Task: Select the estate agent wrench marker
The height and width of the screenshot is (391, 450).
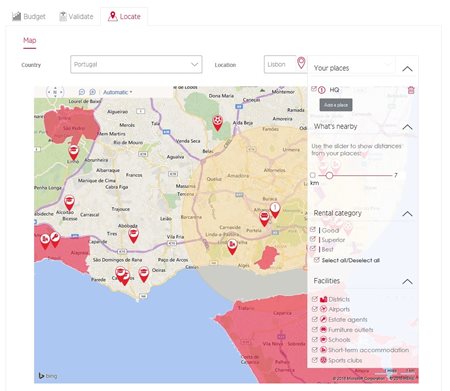Action: click(x=55, y=240)
